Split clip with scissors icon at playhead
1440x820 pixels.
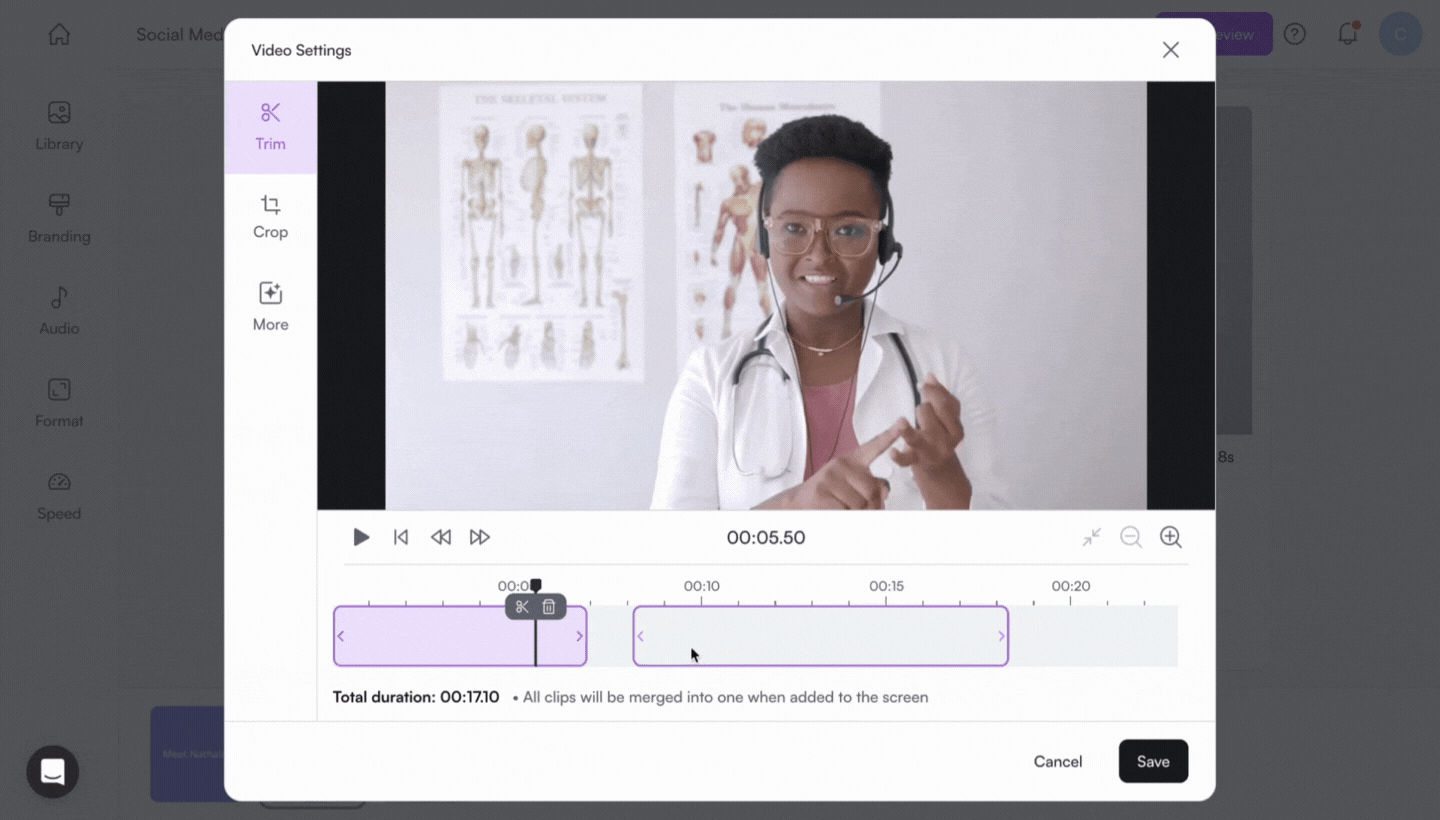pos(522,607)
